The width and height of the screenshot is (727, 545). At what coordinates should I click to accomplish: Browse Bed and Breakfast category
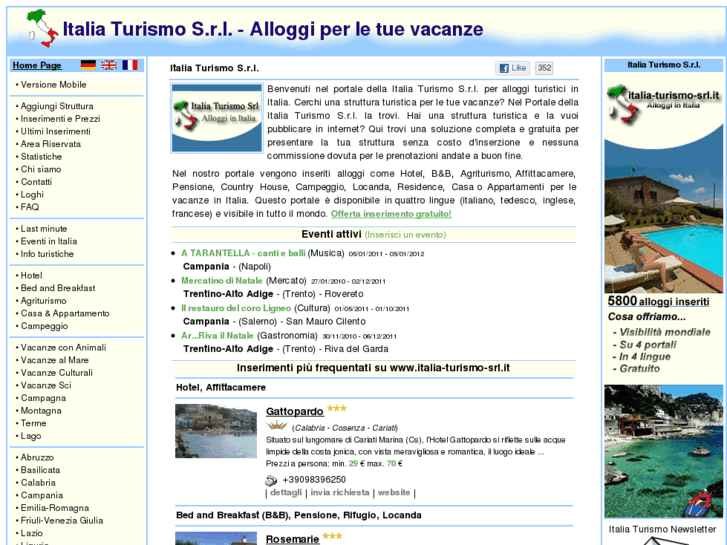tap(58, 288)
